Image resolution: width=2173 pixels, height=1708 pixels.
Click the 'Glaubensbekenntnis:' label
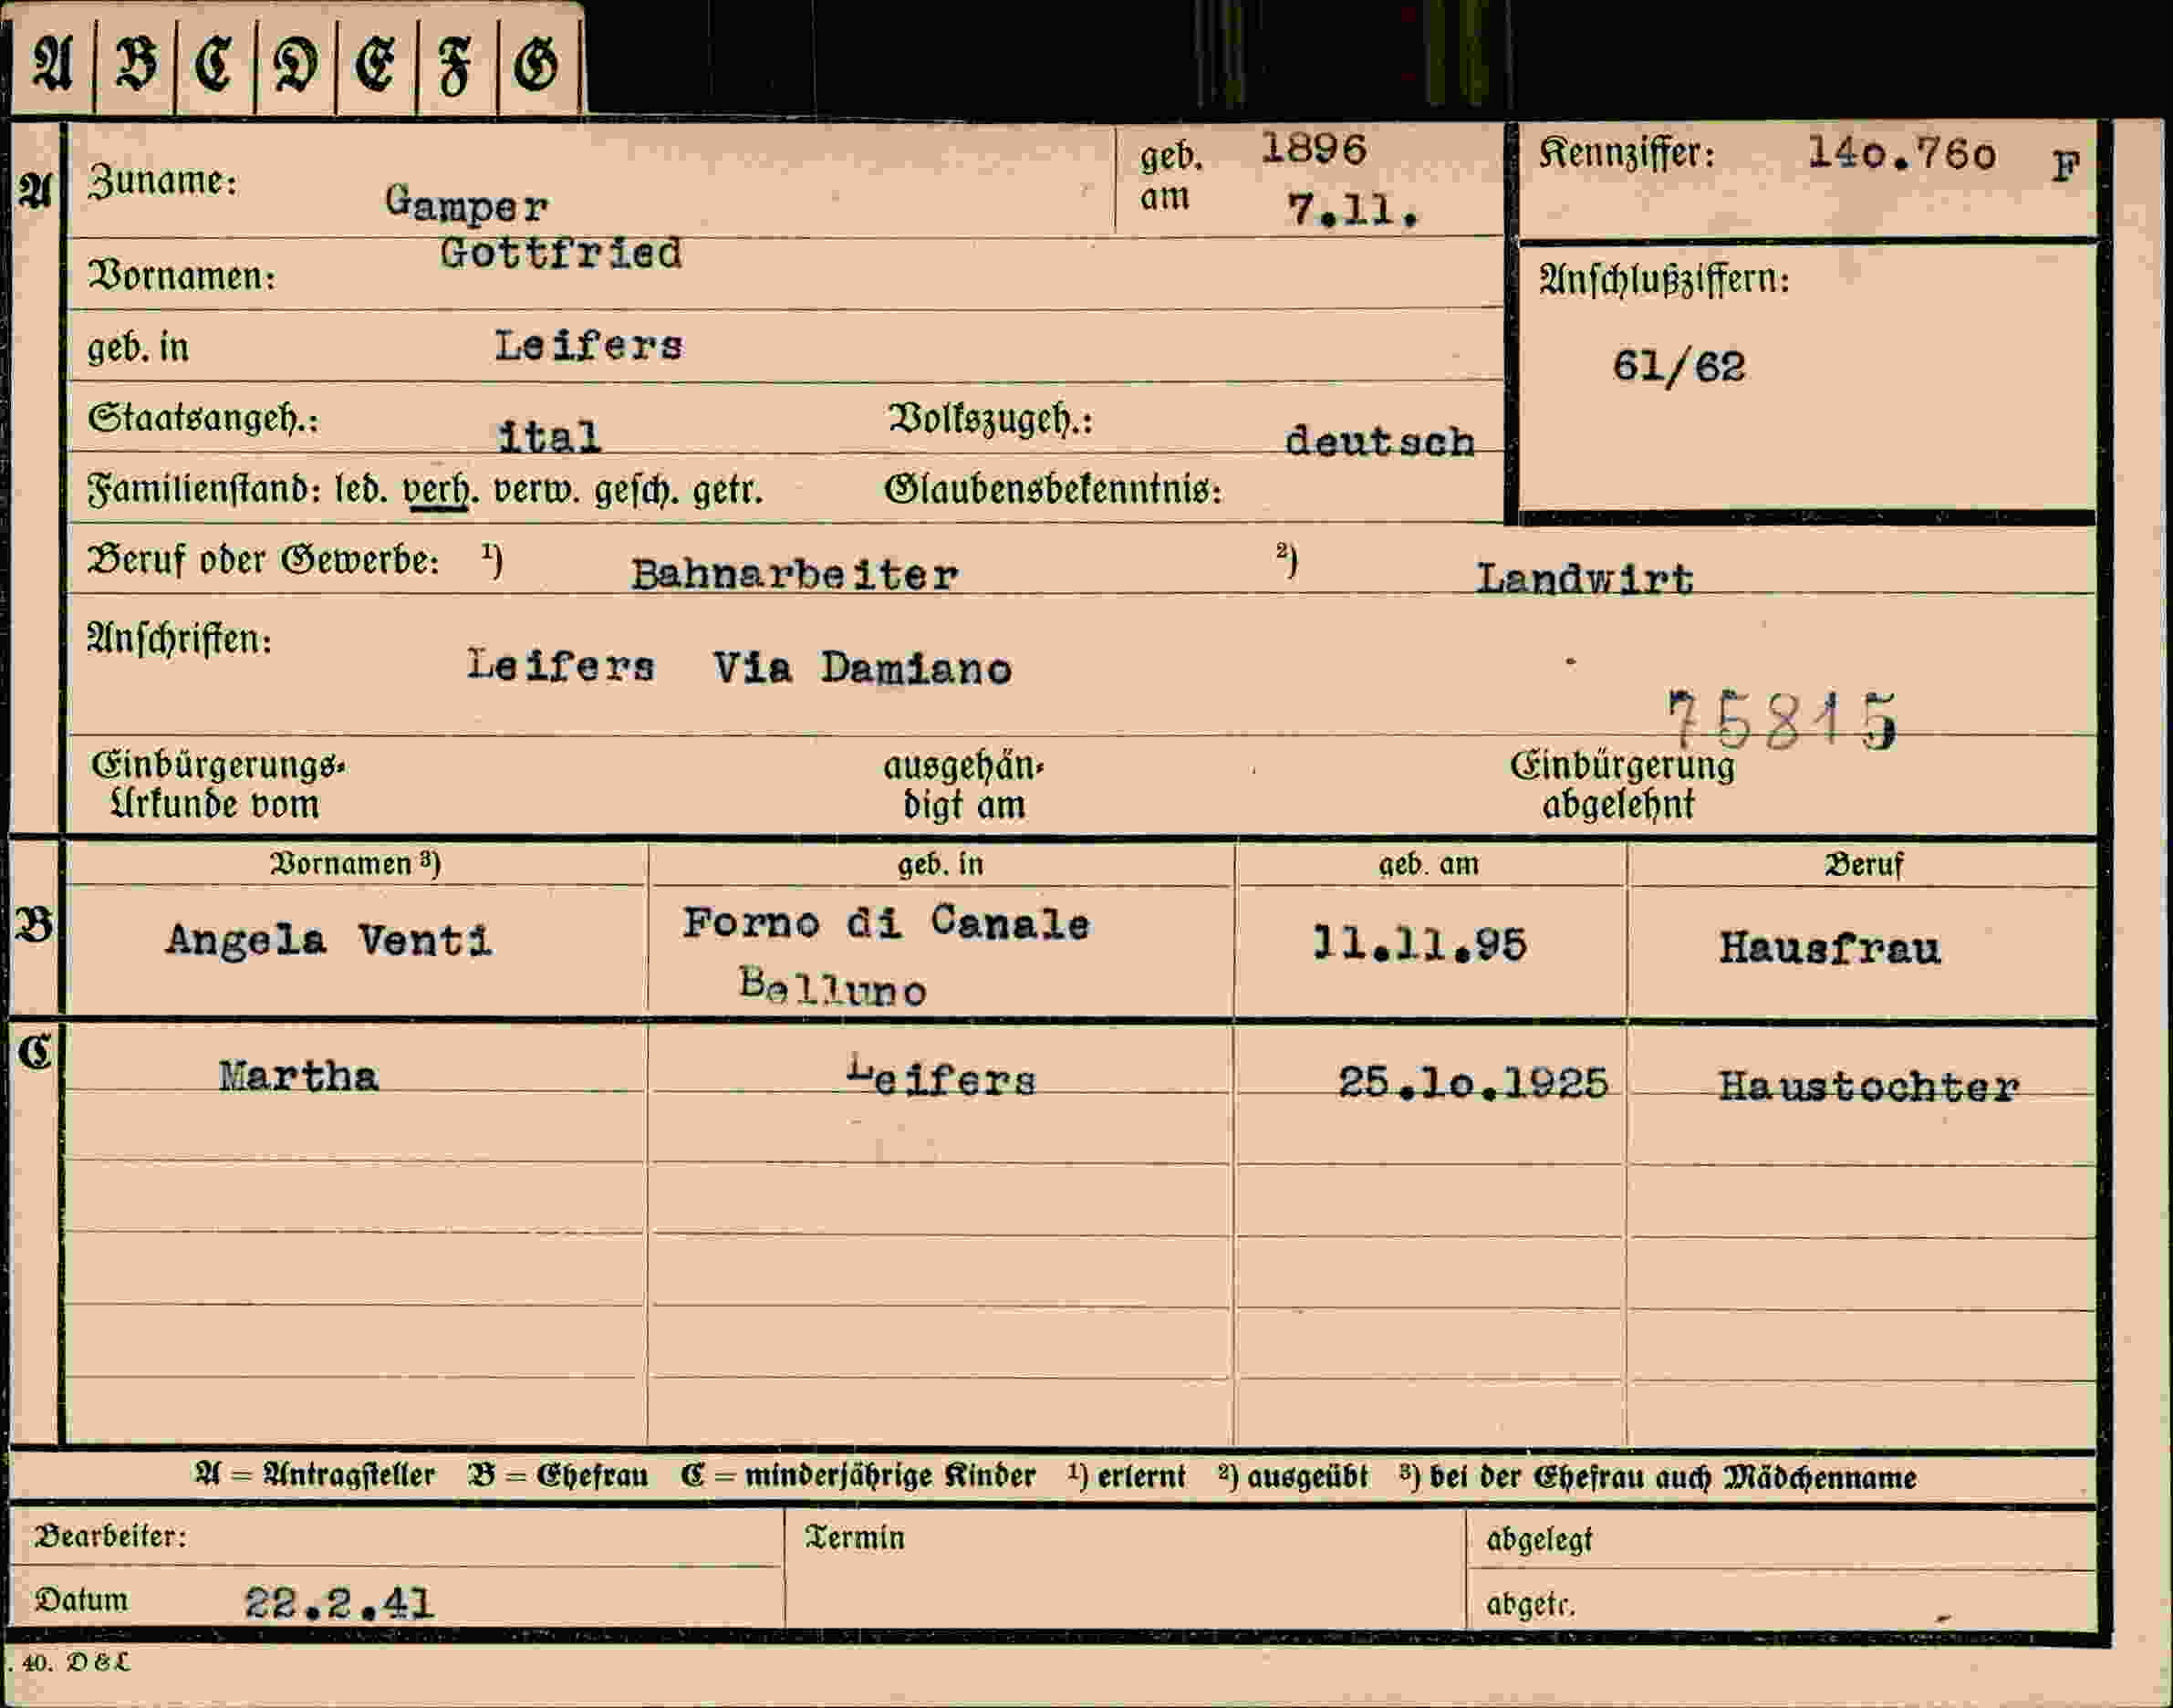[1053, 490]
